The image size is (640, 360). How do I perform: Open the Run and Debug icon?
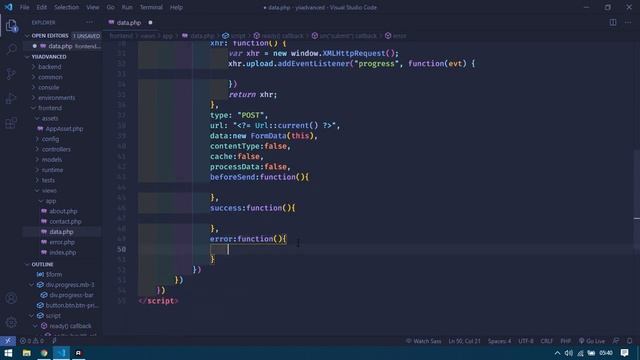click(x=11, y=98)
